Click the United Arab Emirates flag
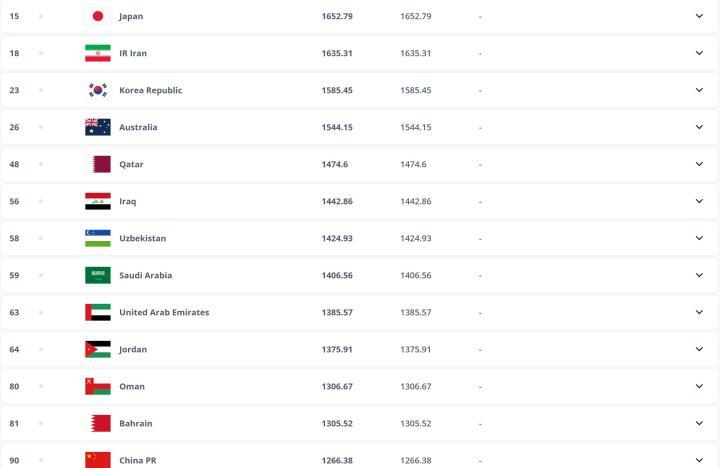The width and height of the screenshot is (720, 468). pyautogui.click(x=98, y=312)
